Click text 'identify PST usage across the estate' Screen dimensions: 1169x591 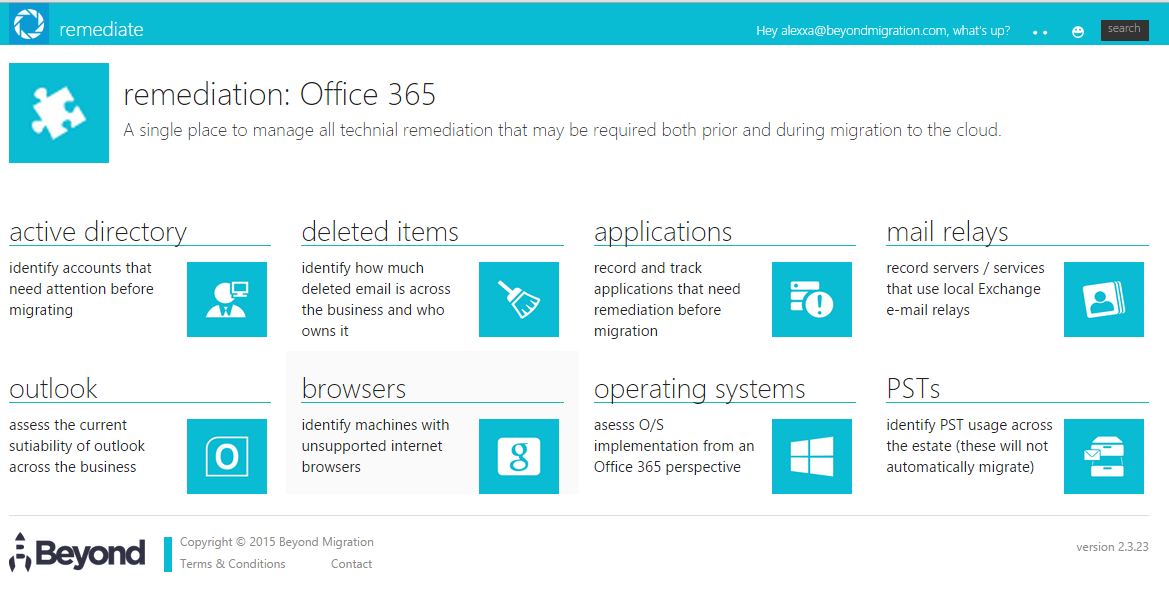pos(969,446)
